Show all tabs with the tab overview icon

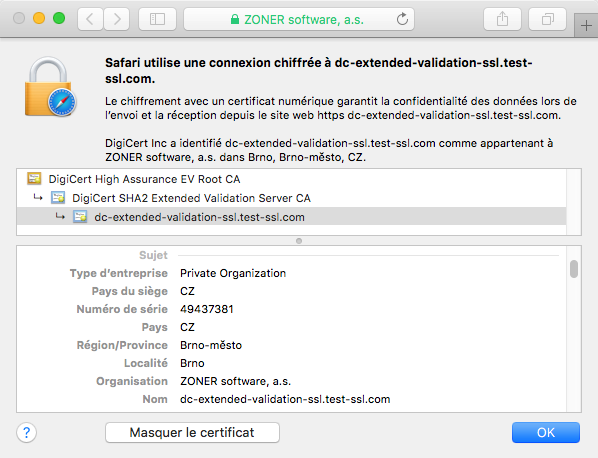[547, 19]
